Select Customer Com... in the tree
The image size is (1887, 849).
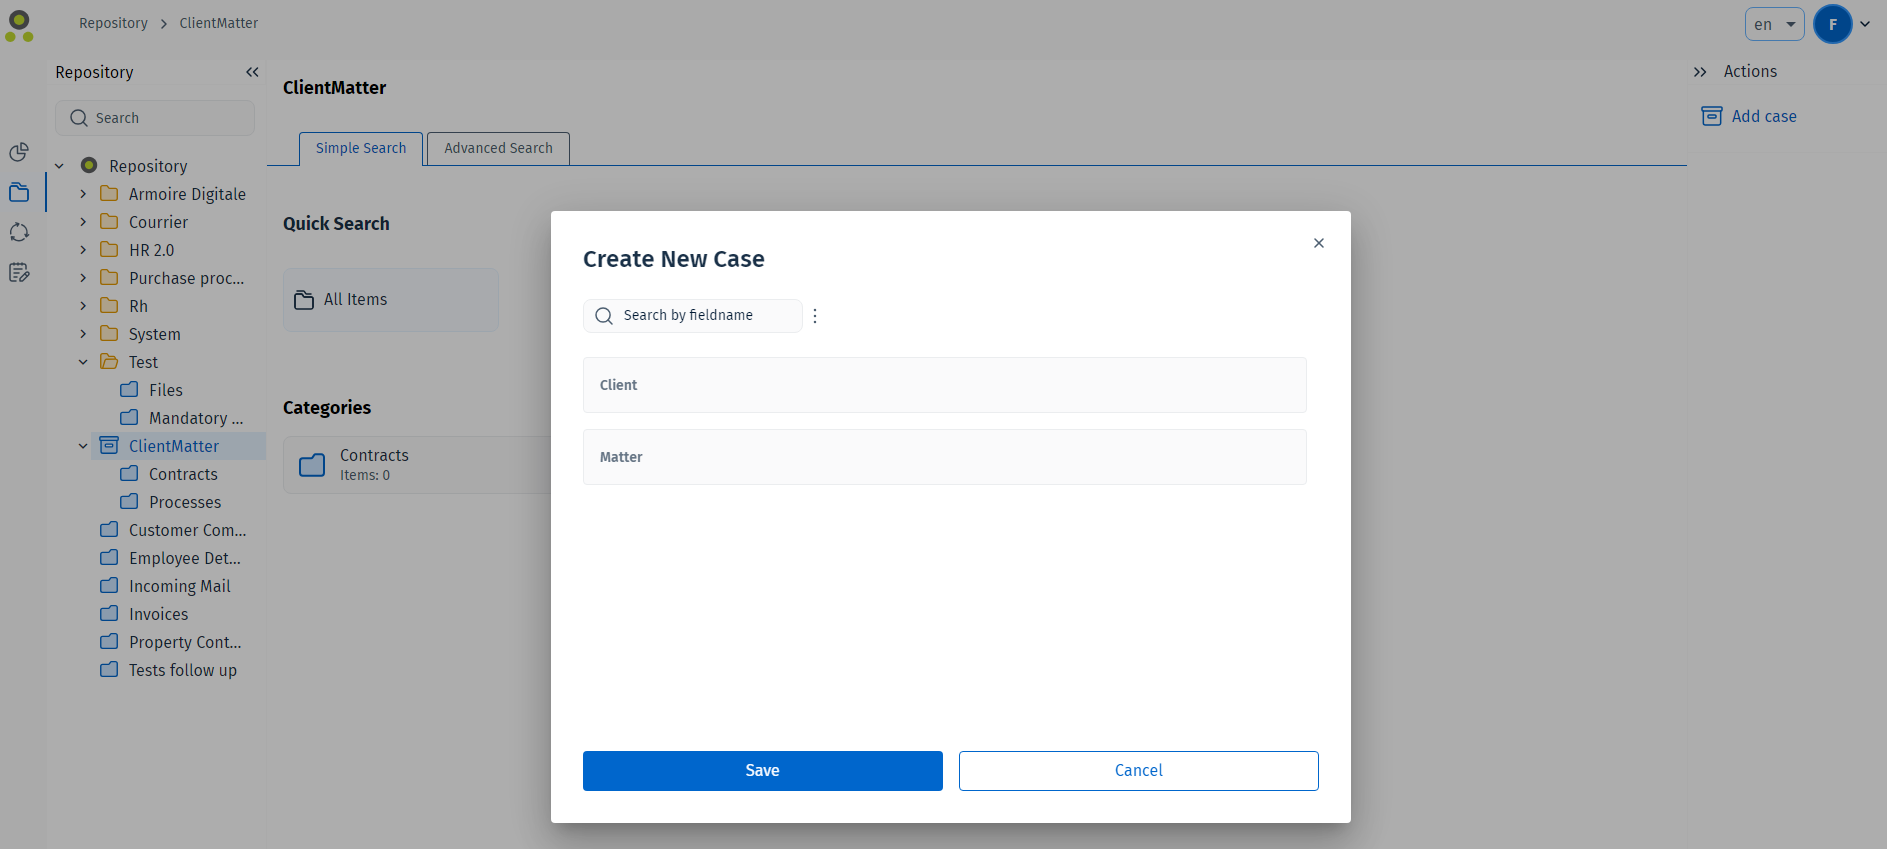187,530
